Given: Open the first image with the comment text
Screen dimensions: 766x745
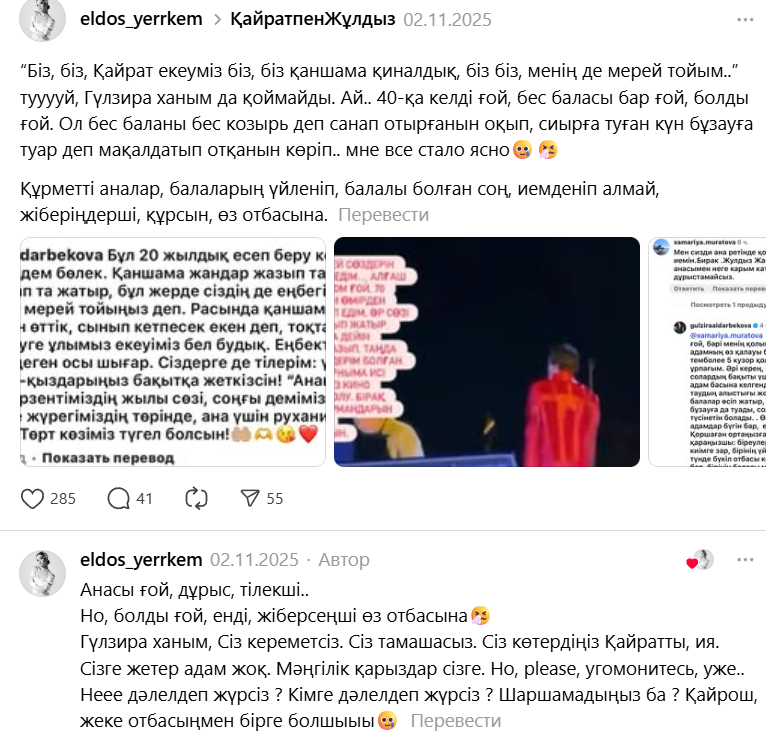Looking at the screenshot, I should (173, 352).
